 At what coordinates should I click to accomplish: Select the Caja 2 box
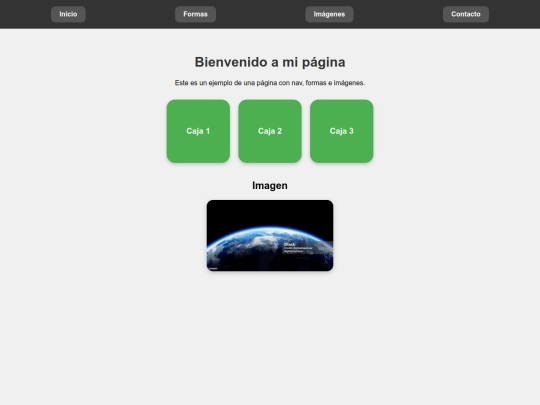[x=270, y=131]
